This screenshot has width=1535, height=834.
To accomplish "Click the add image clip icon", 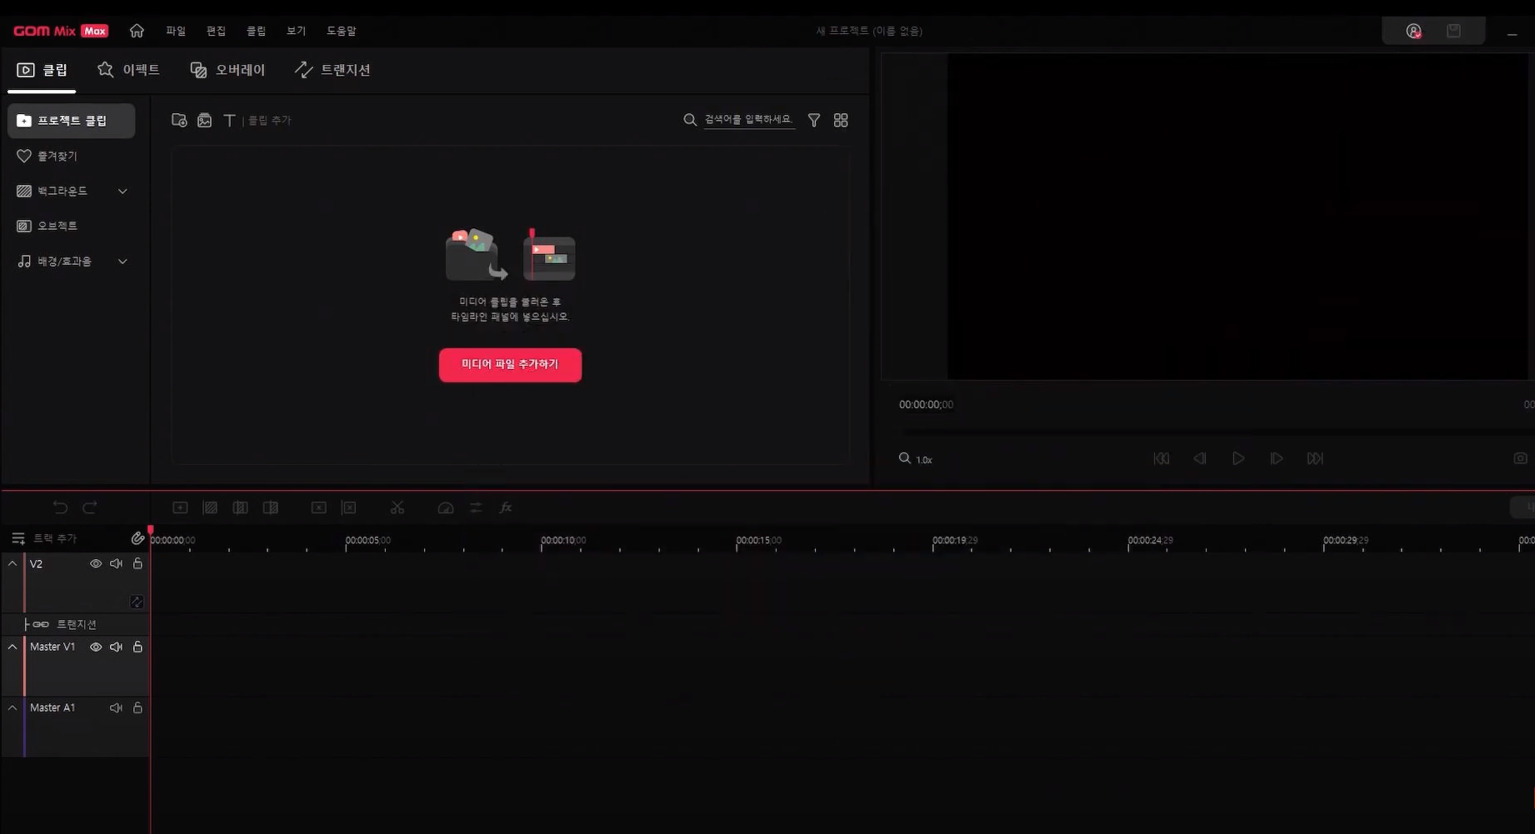I will (x=204, y=120).
